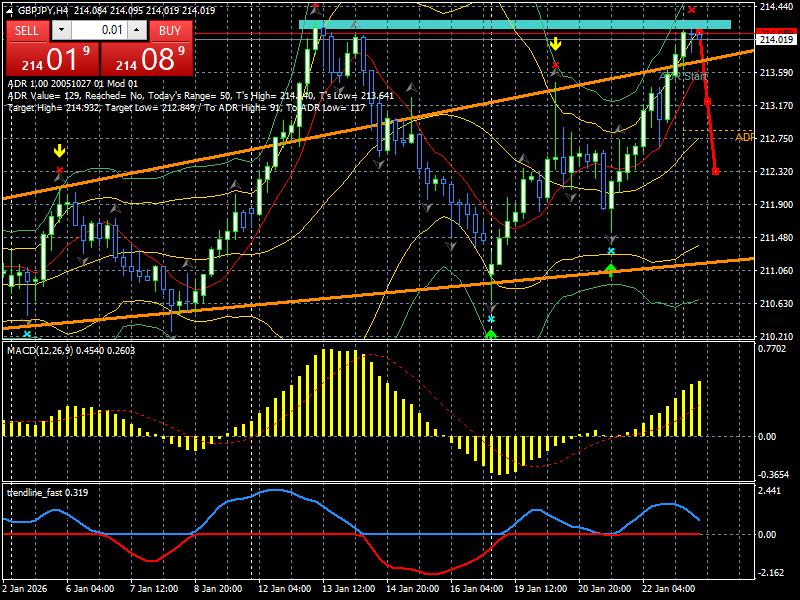Click the red SELL button
This screenshot has width=800, height=600.
tap(27, 31)
